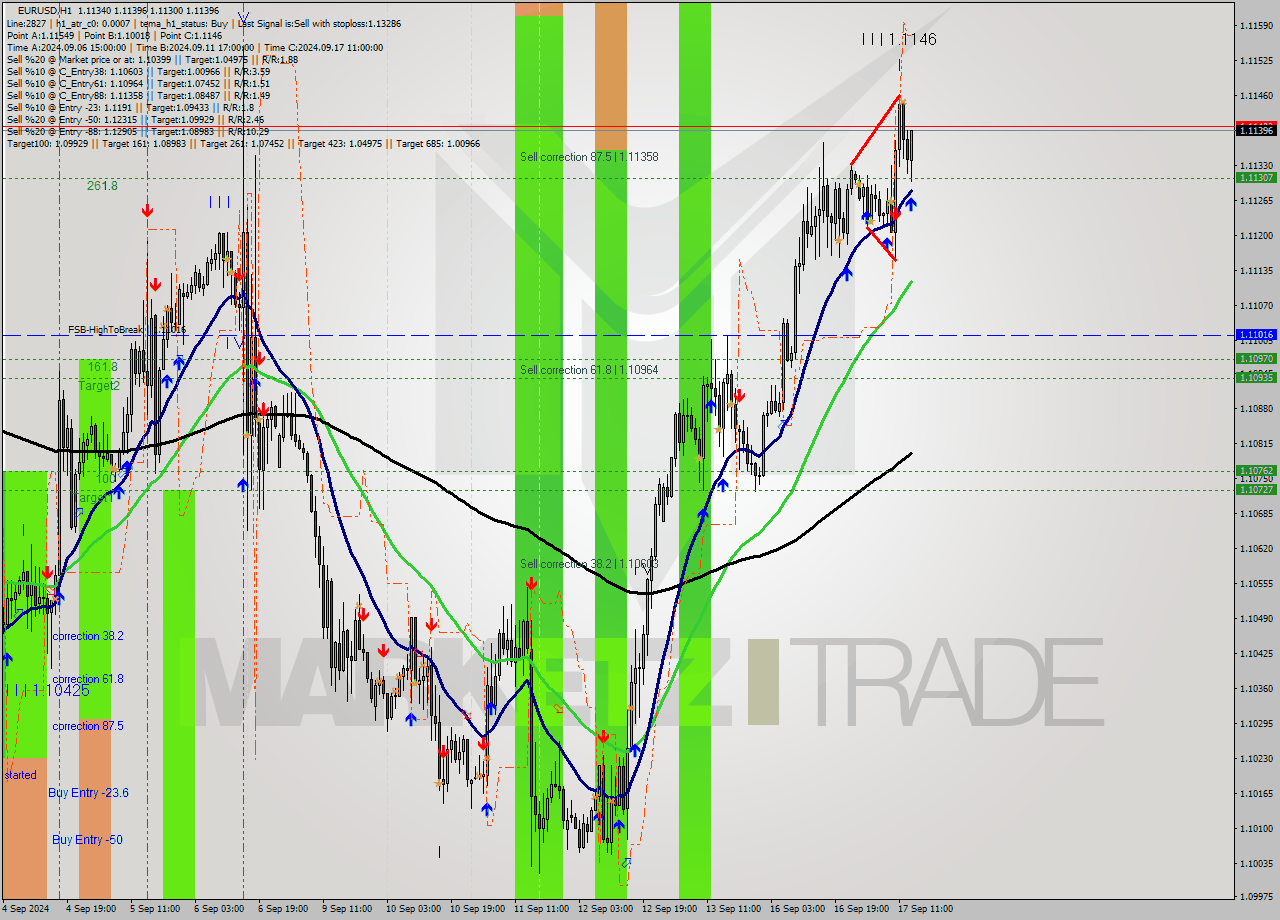Screen dimensions: 1280x920
Task: Click the 'Sell %20 @ Market price' line
Action: point(152,59)
